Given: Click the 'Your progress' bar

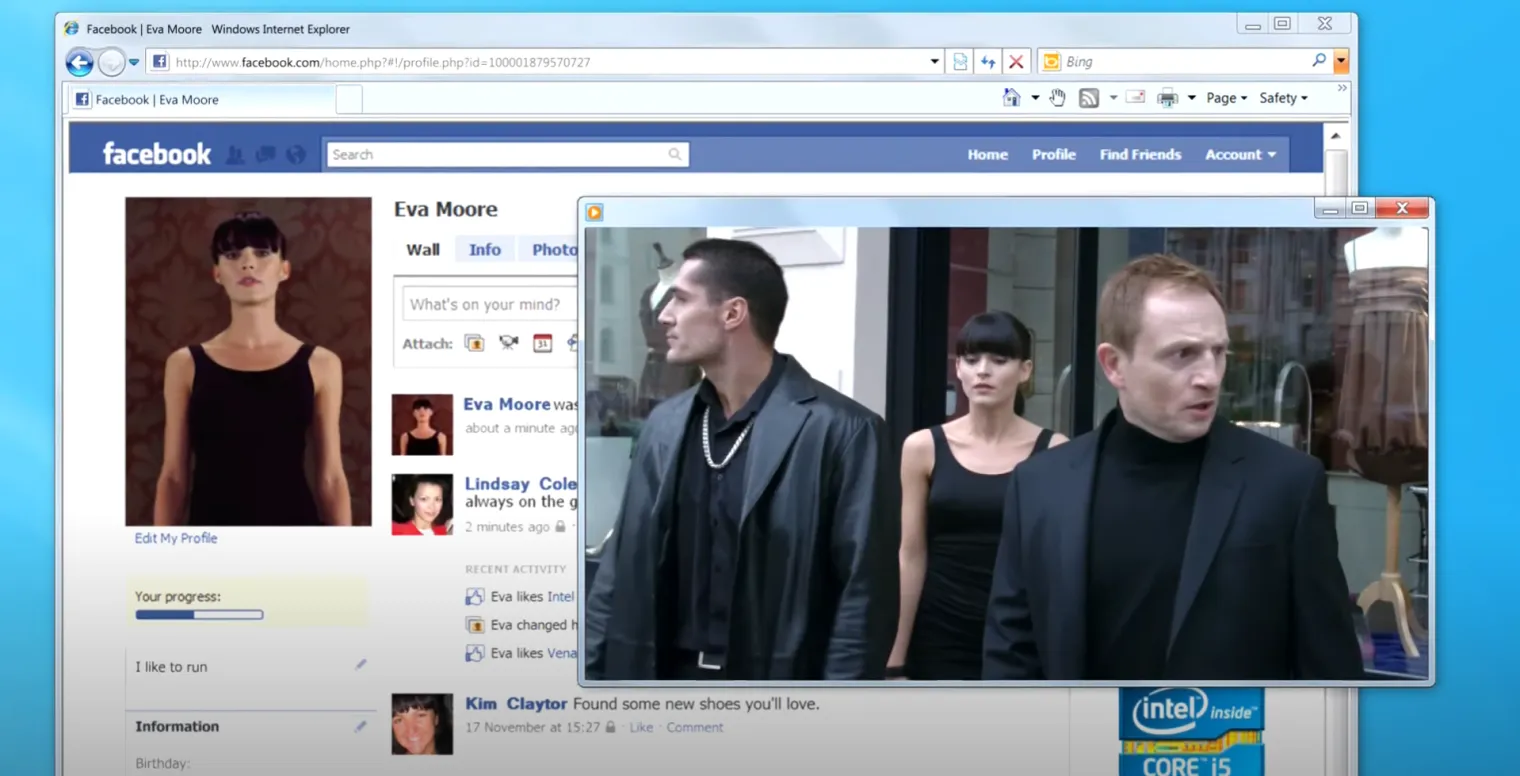Looking at the screenshot, I should (199, 615).
